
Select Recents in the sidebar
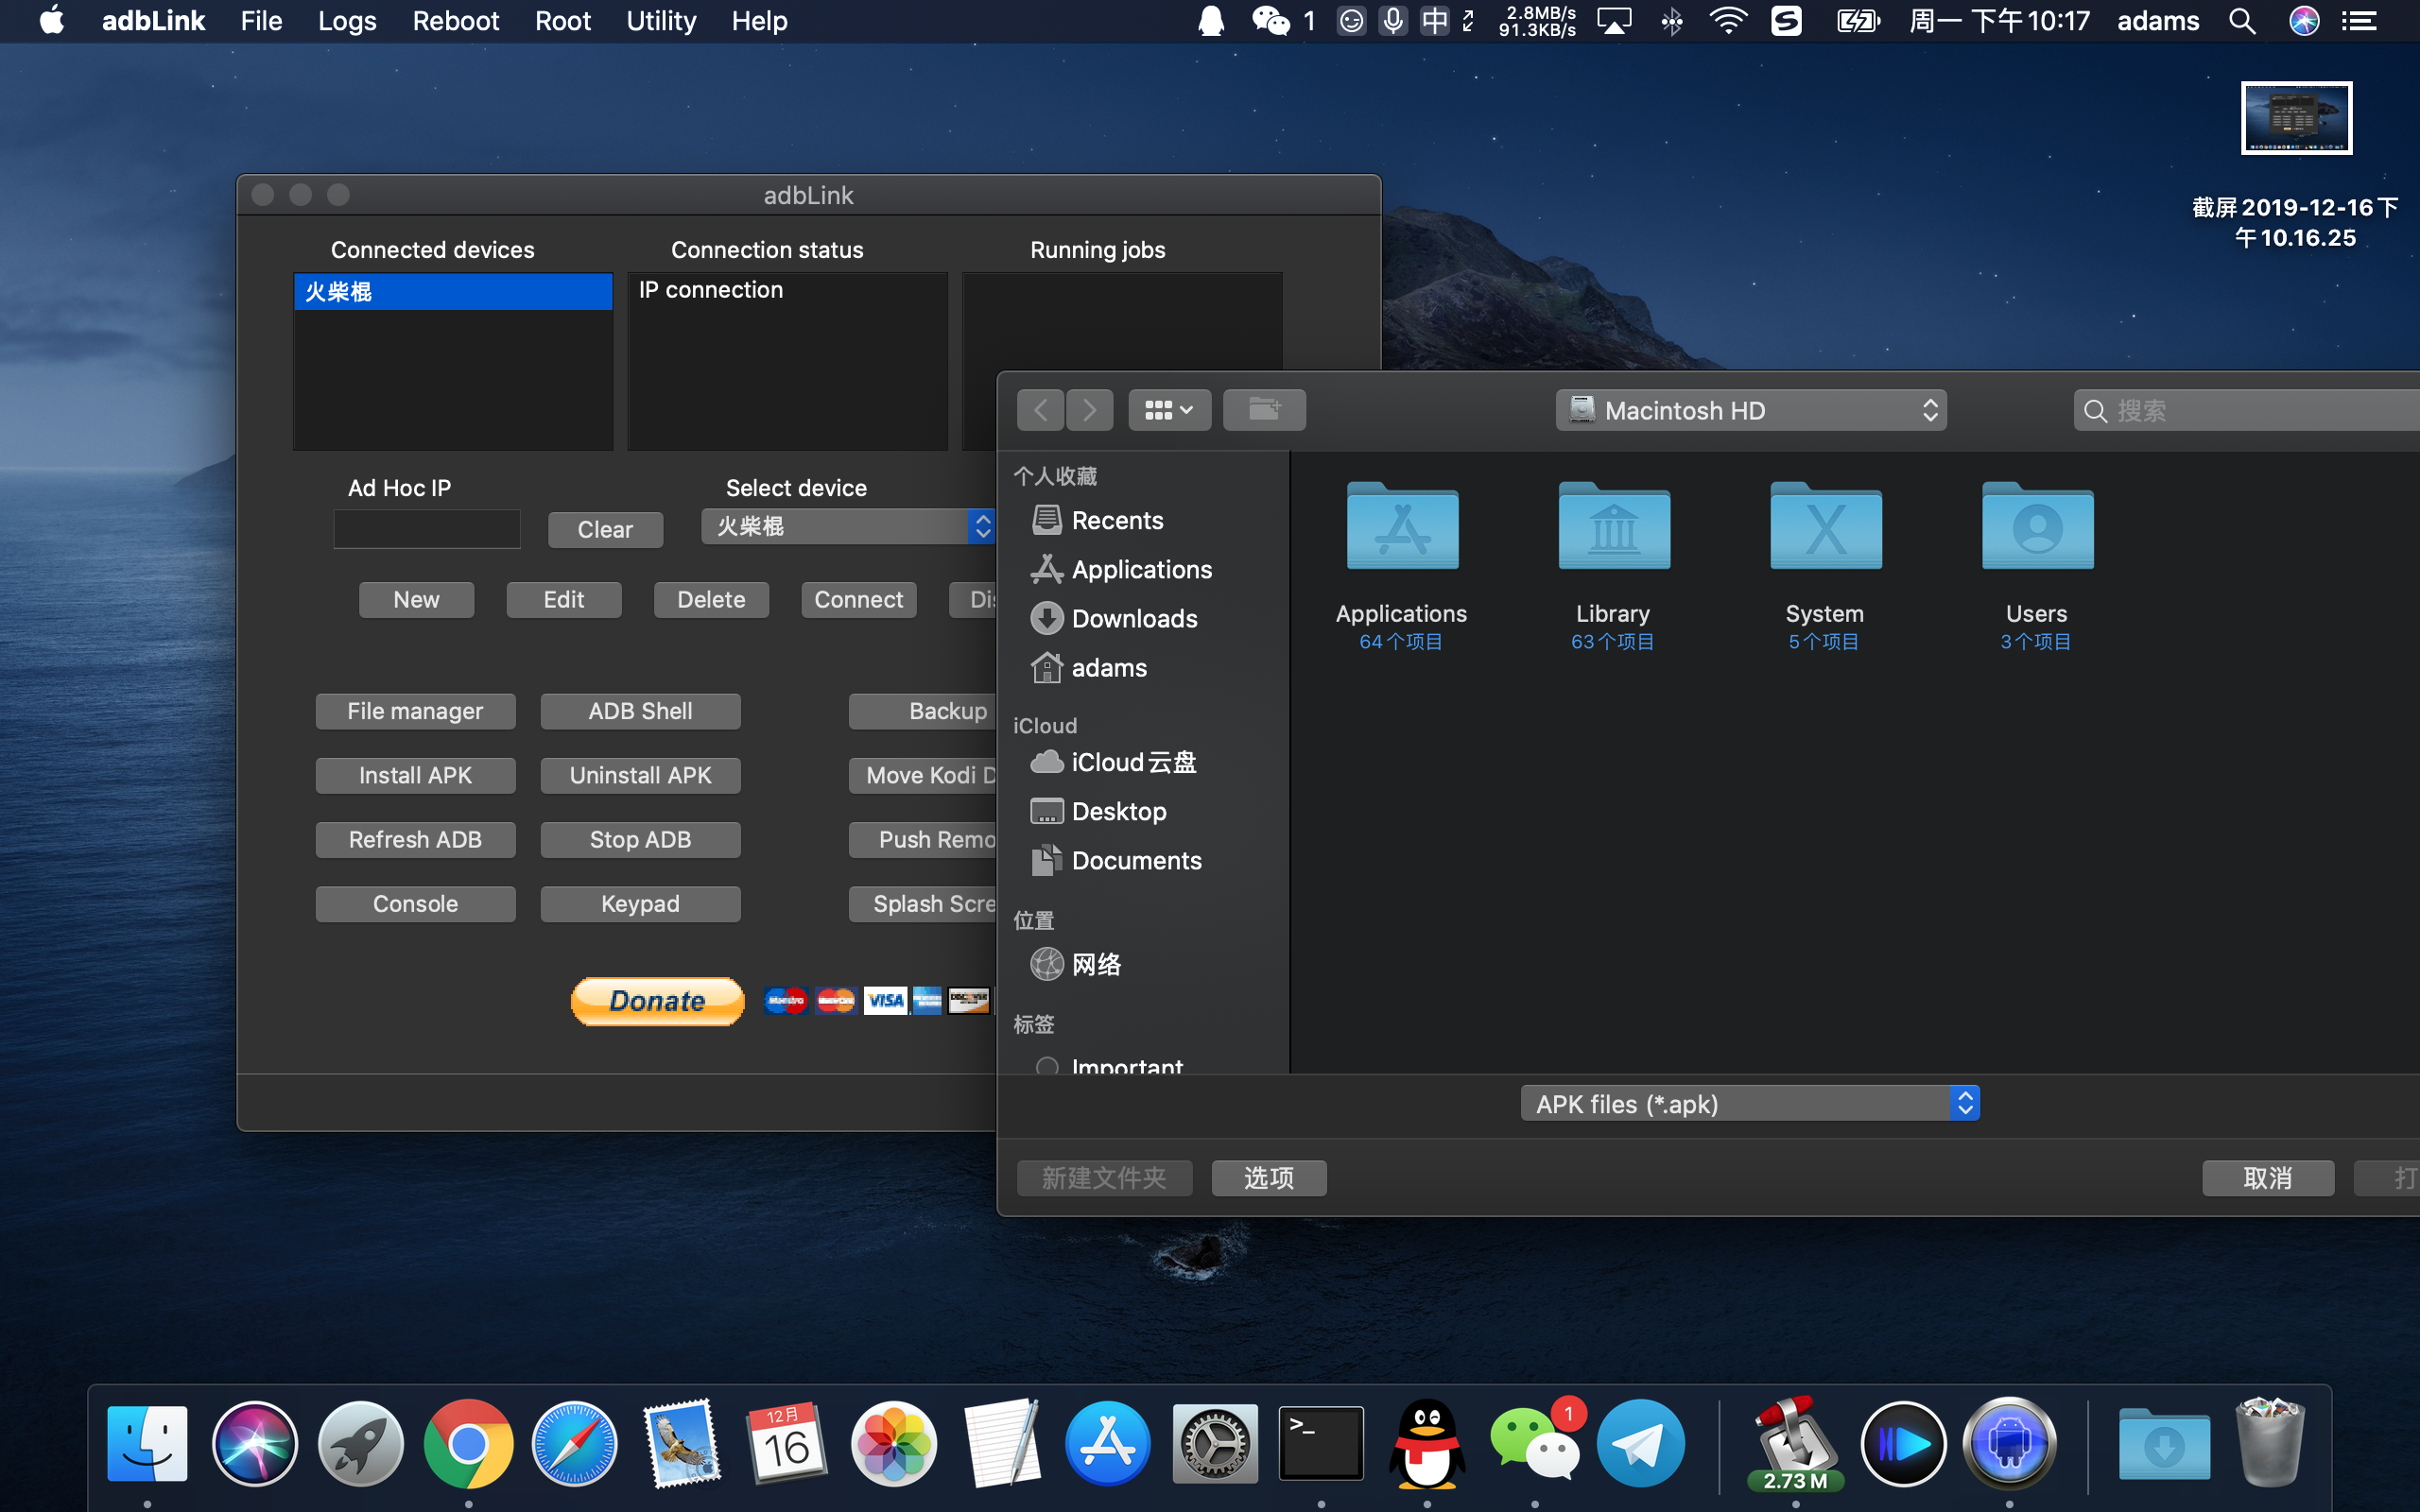(1117, 520)
